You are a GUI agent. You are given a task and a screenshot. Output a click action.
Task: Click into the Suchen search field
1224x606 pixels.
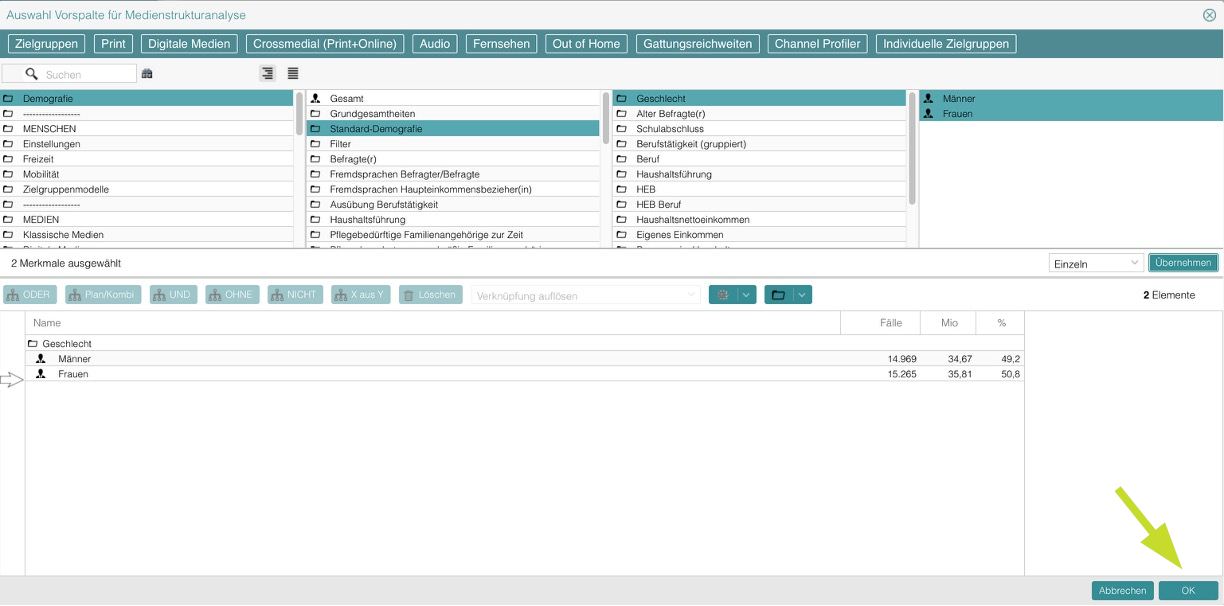click(x=88, y=74)
